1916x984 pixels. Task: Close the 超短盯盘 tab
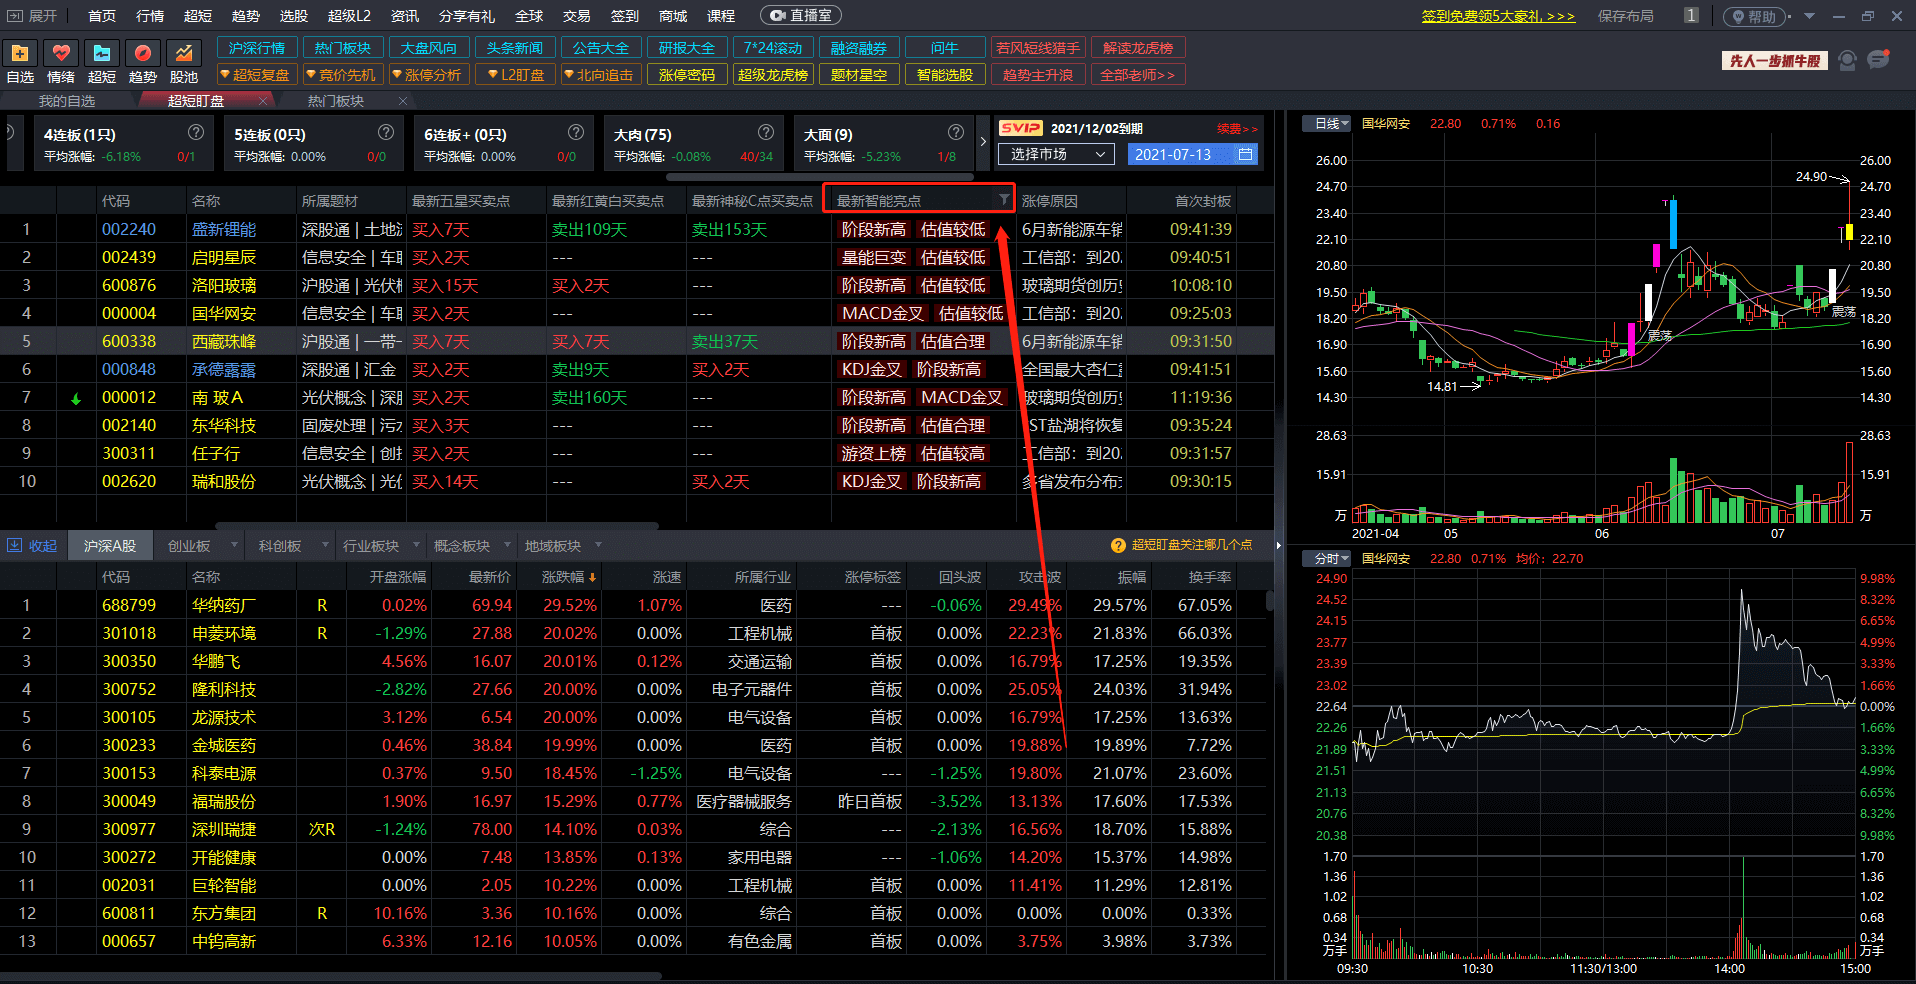263,101
